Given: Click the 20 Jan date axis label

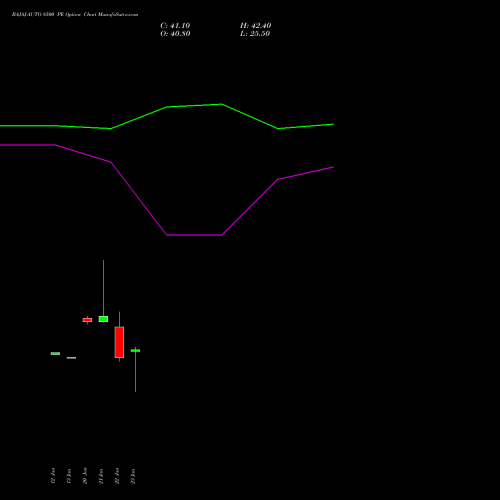Looking at the screenshot, I should click(x=85, y=476).
